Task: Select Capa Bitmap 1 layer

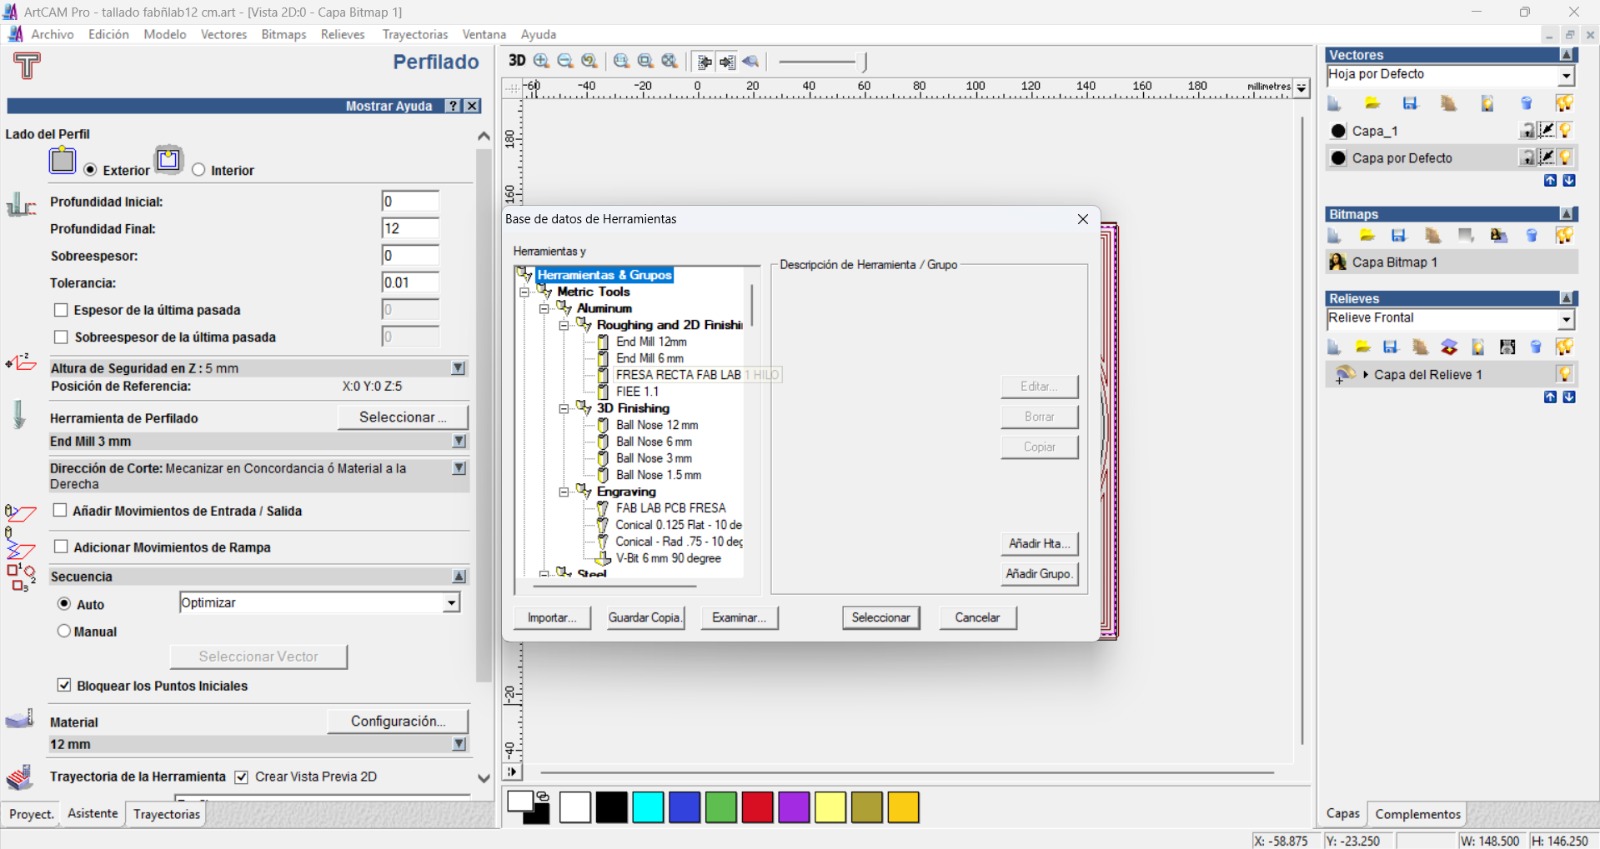Action: click(x=1452, y=262)
